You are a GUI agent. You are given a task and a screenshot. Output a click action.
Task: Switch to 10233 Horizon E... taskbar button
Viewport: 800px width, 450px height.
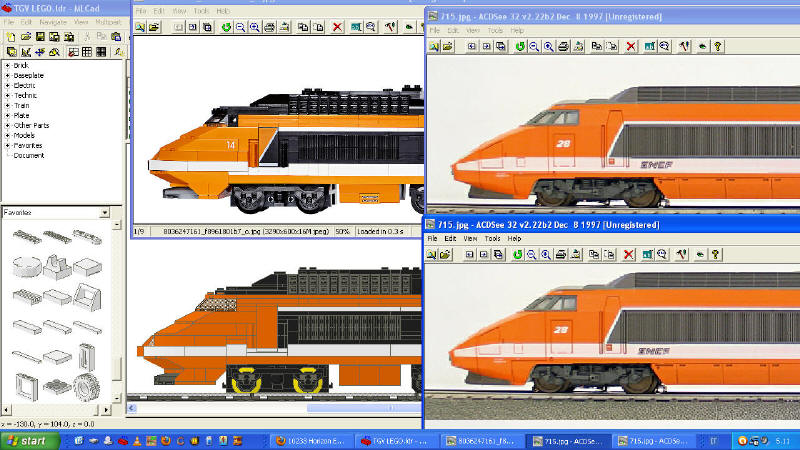click(310, 441)
